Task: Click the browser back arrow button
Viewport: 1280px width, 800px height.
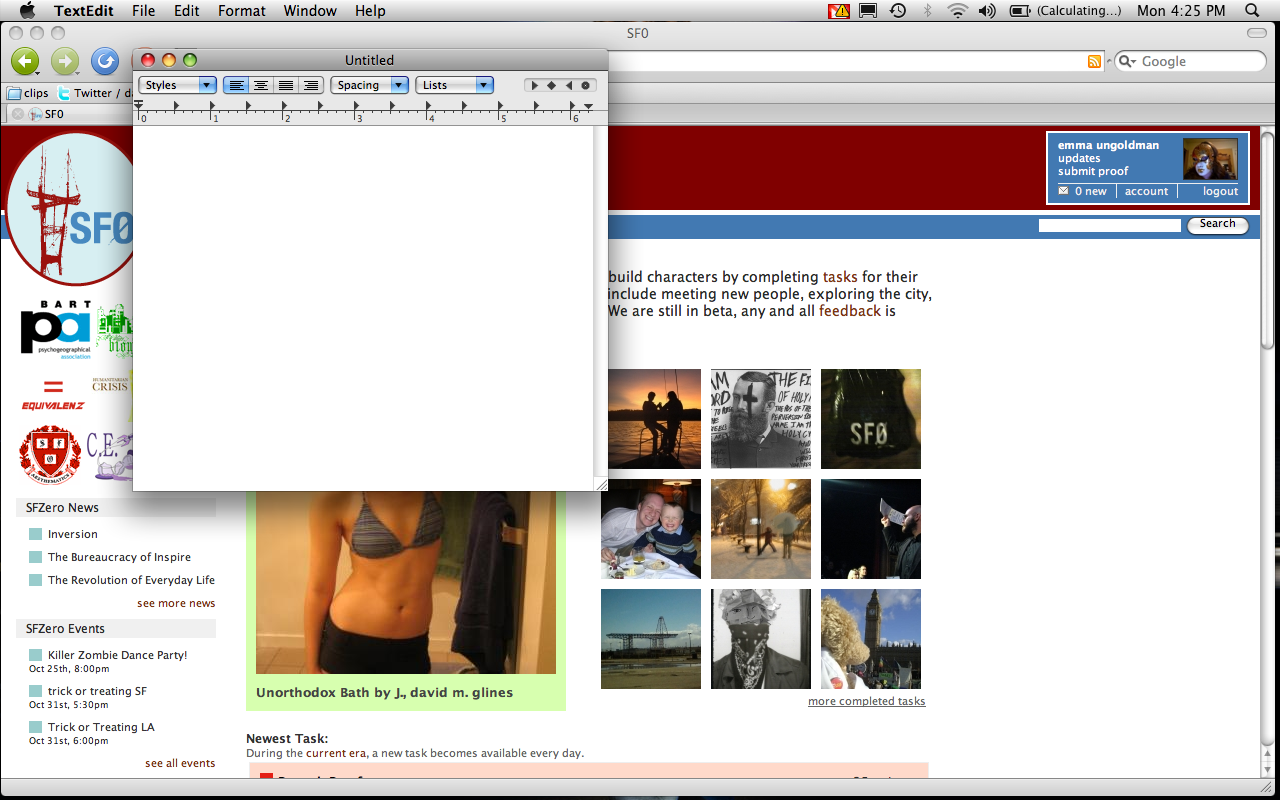Action: 25,61
